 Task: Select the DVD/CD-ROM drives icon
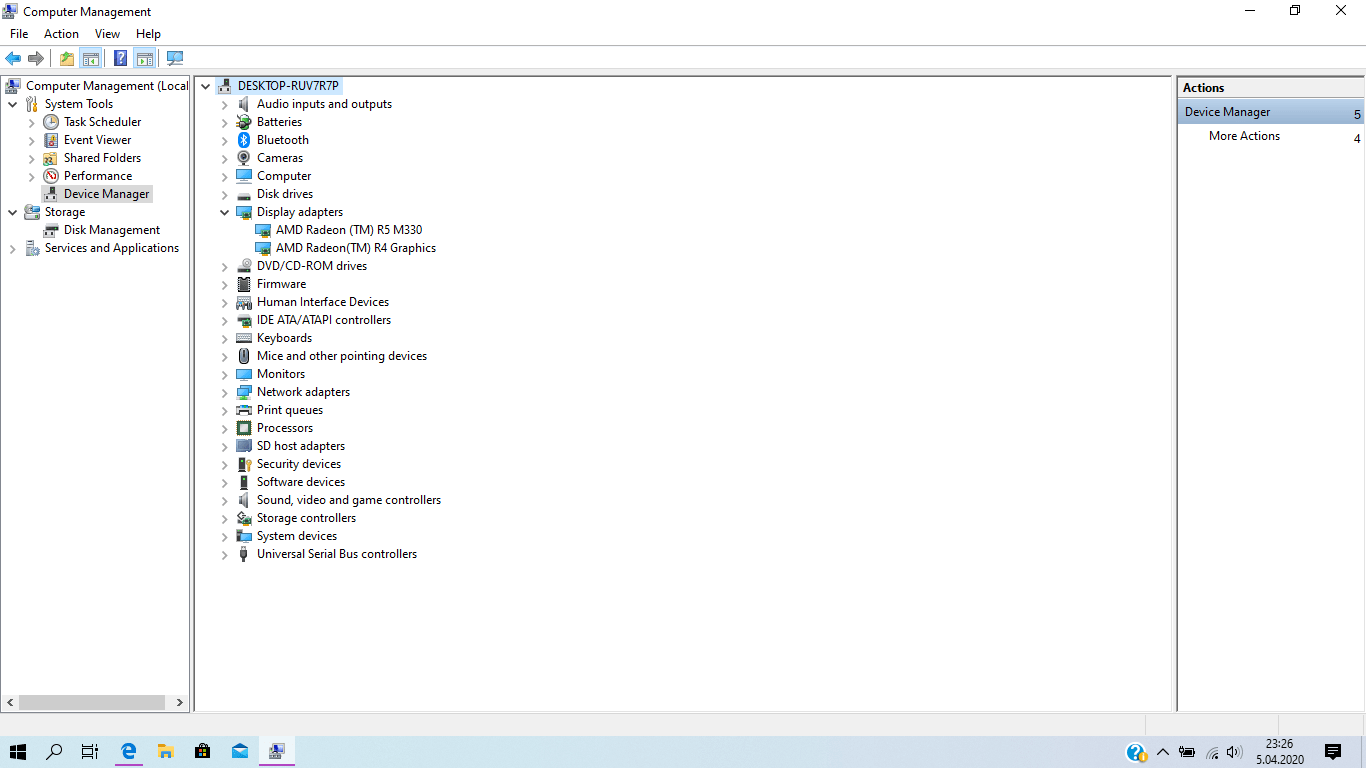pos(244,266)
